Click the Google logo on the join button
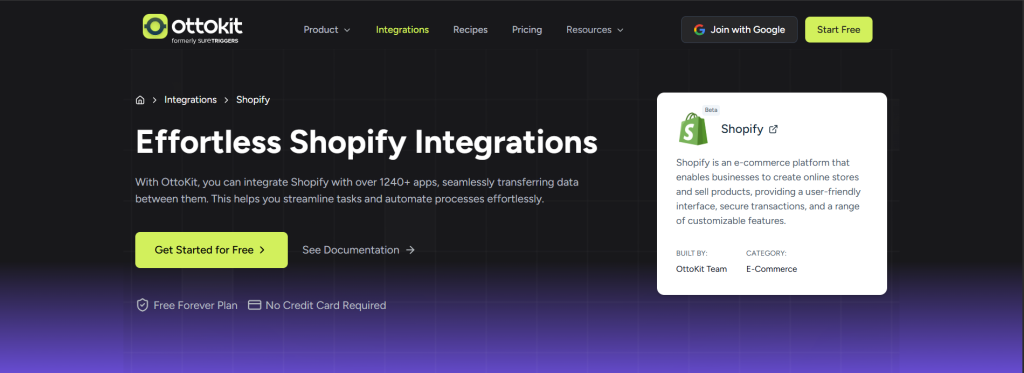Image resolution: width=1024 pixels, height=373 pixels. pos(699,29)
